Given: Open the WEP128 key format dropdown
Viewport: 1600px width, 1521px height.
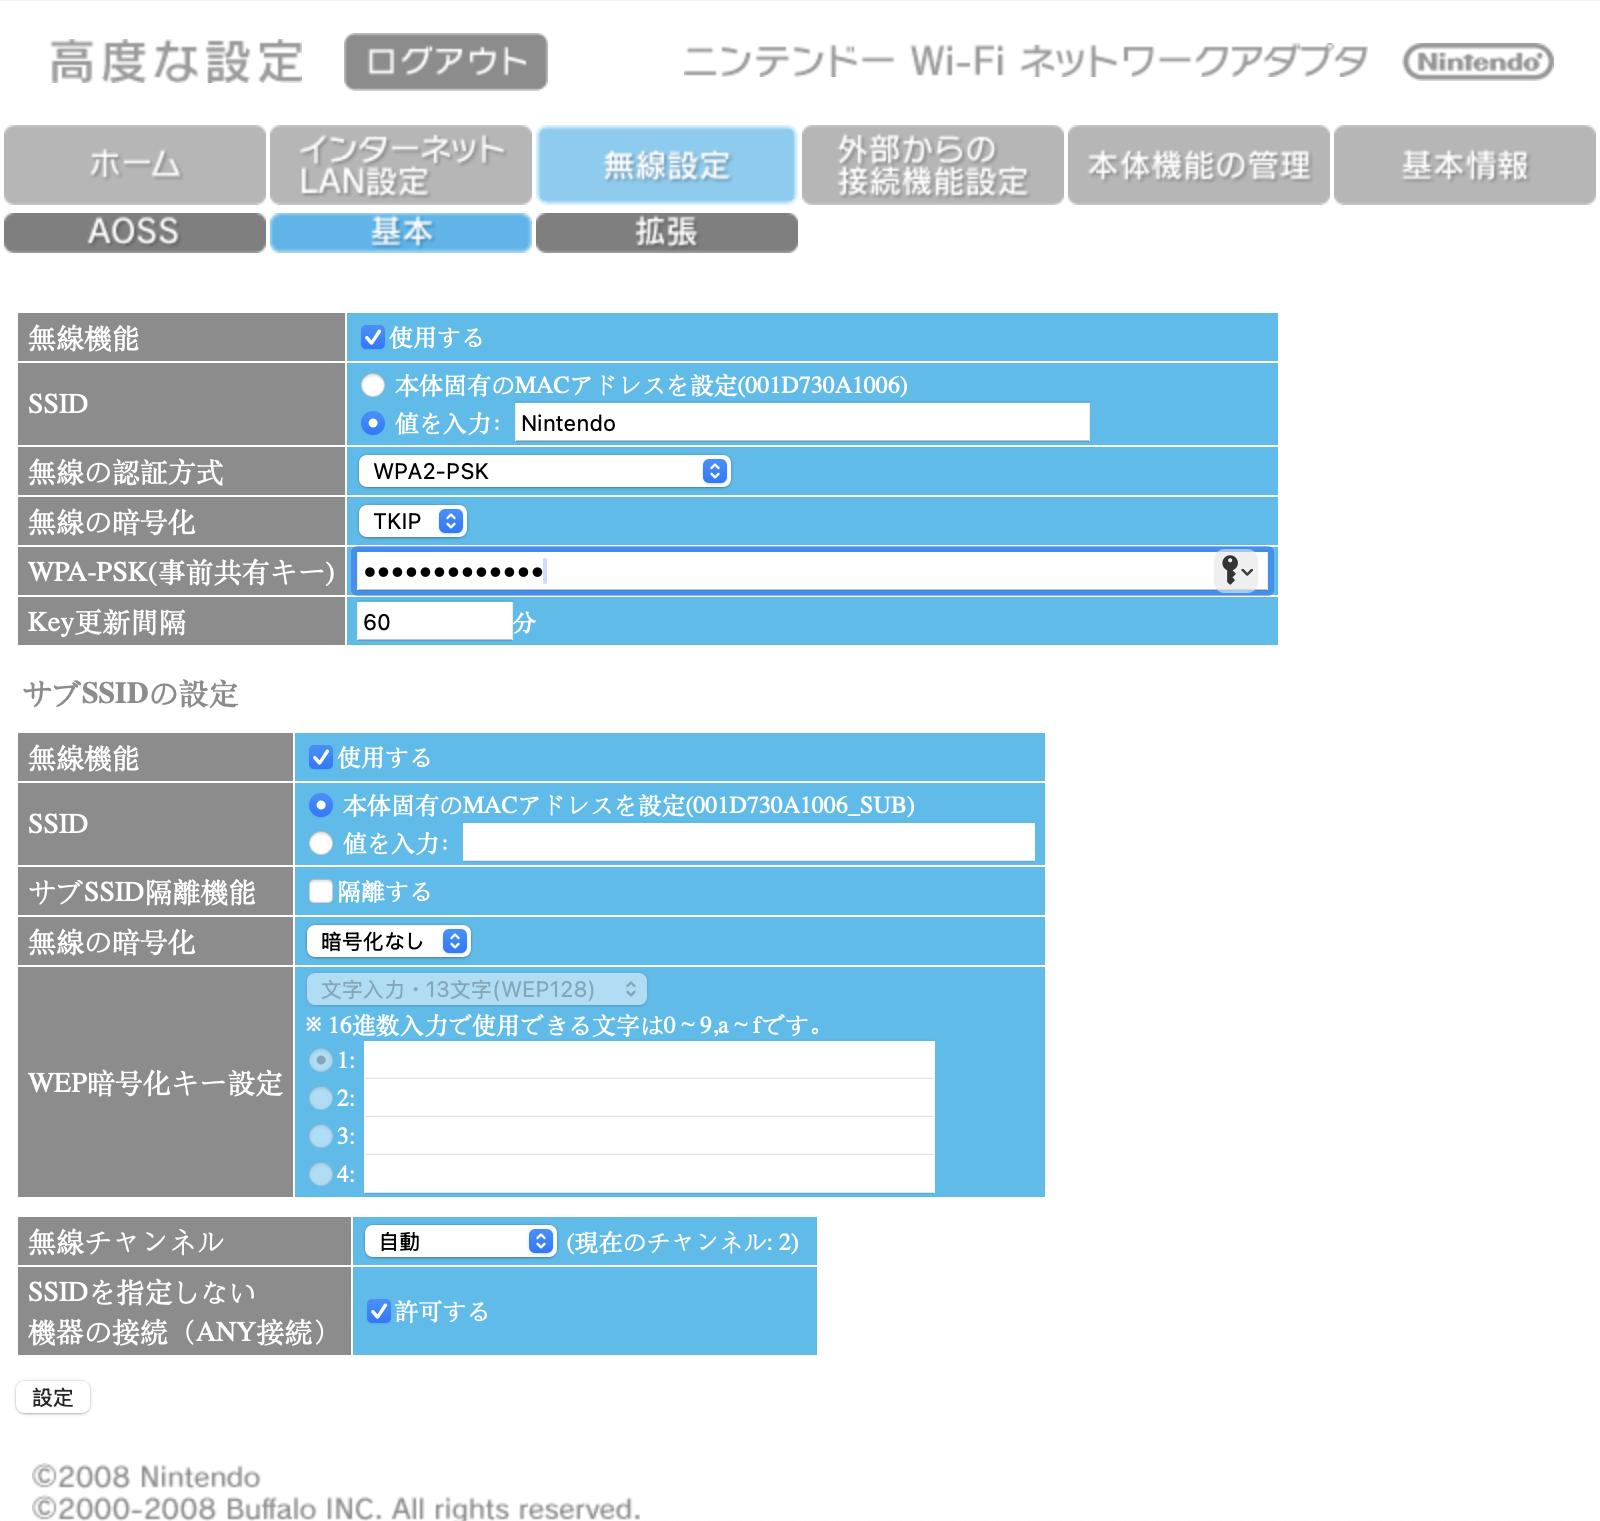Looking at the screenshot, I should [x=477, y=989].
